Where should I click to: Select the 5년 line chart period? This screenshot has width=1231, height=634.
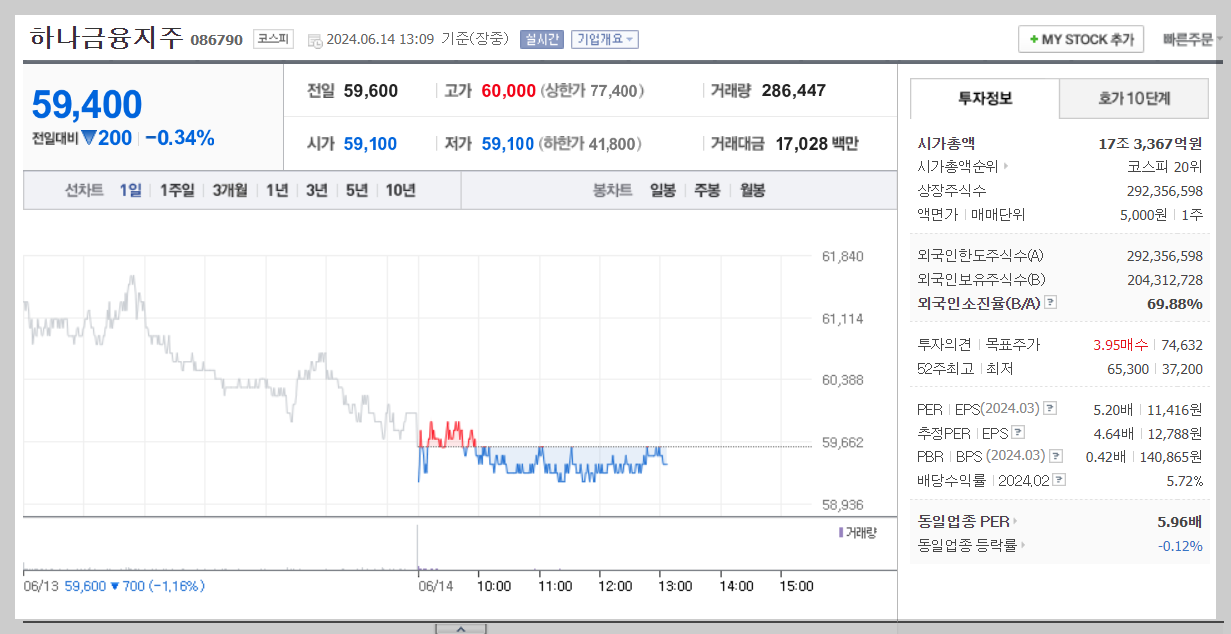pyautogui.click(x=357, y=190)
